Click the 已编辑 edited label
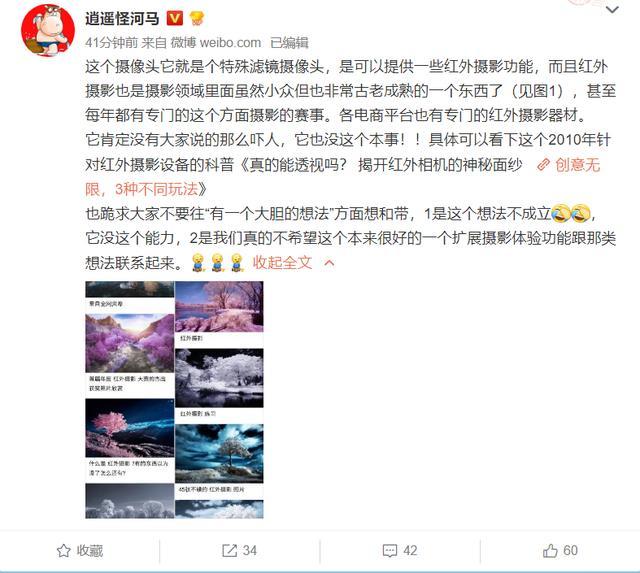The width and height of the screenshot is (640, 573). coord(289,42)
